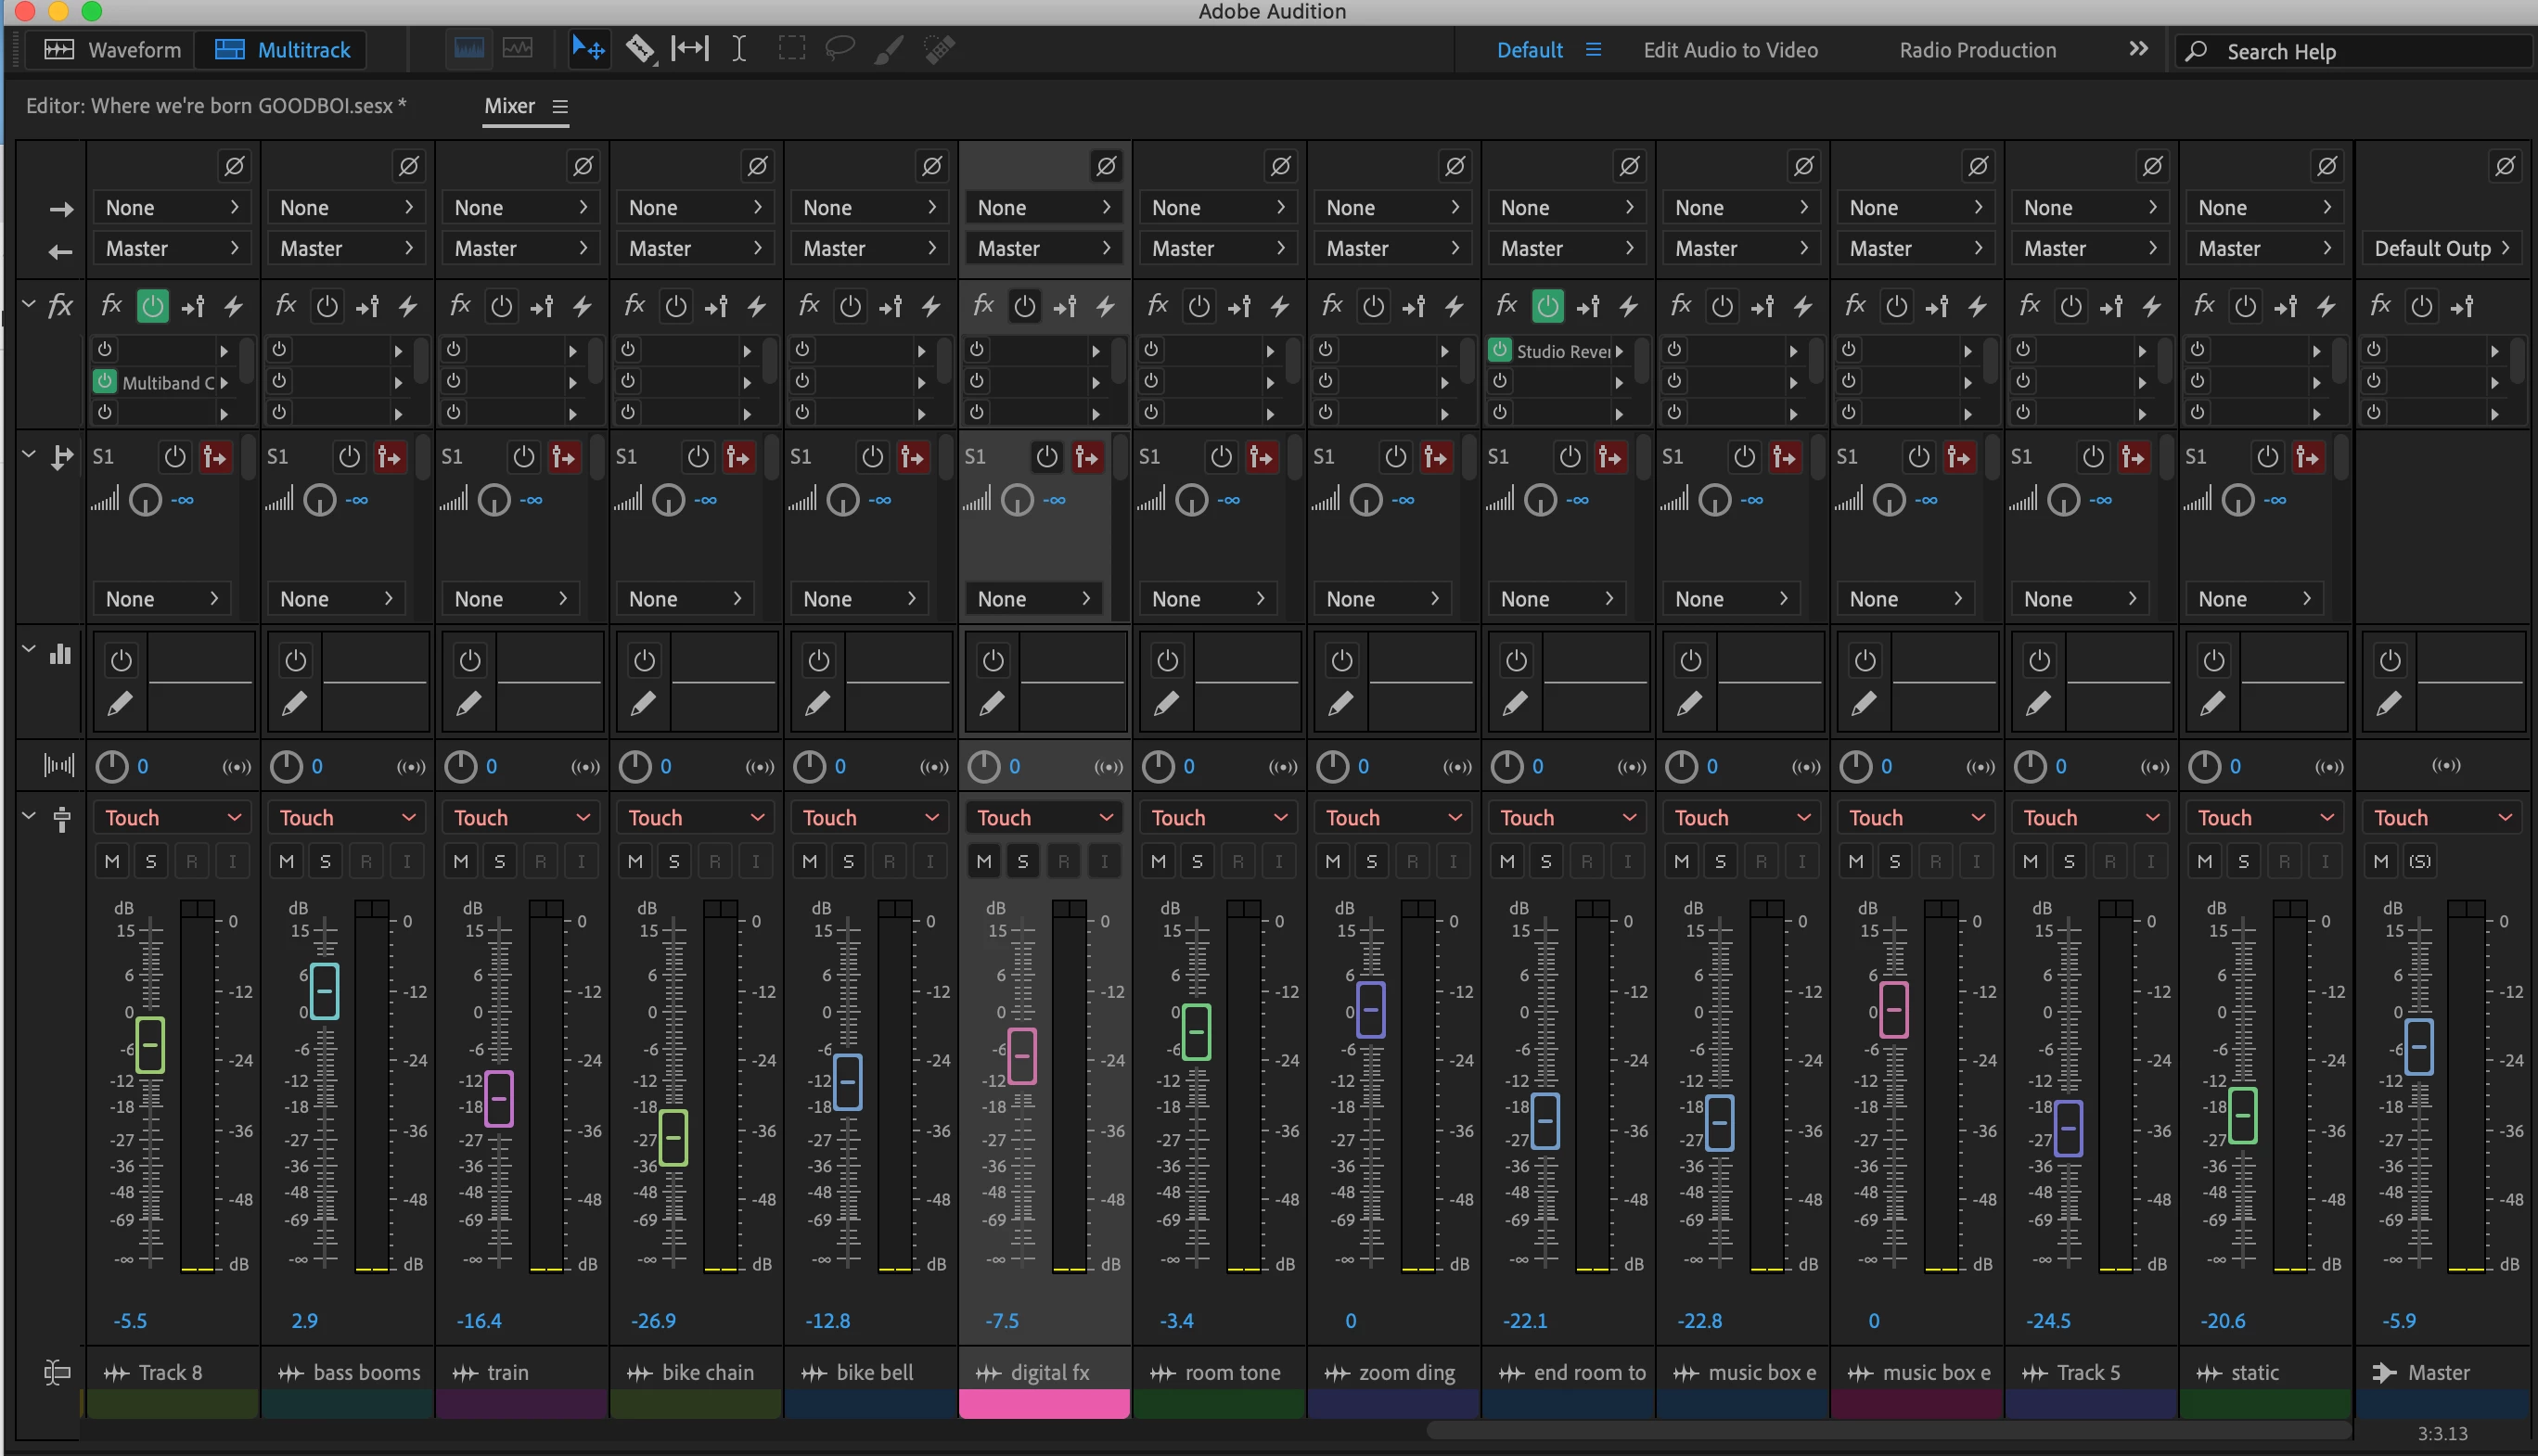
Task: Switch to Edit Audio to Video workspace
Action: coord(1730,50)
